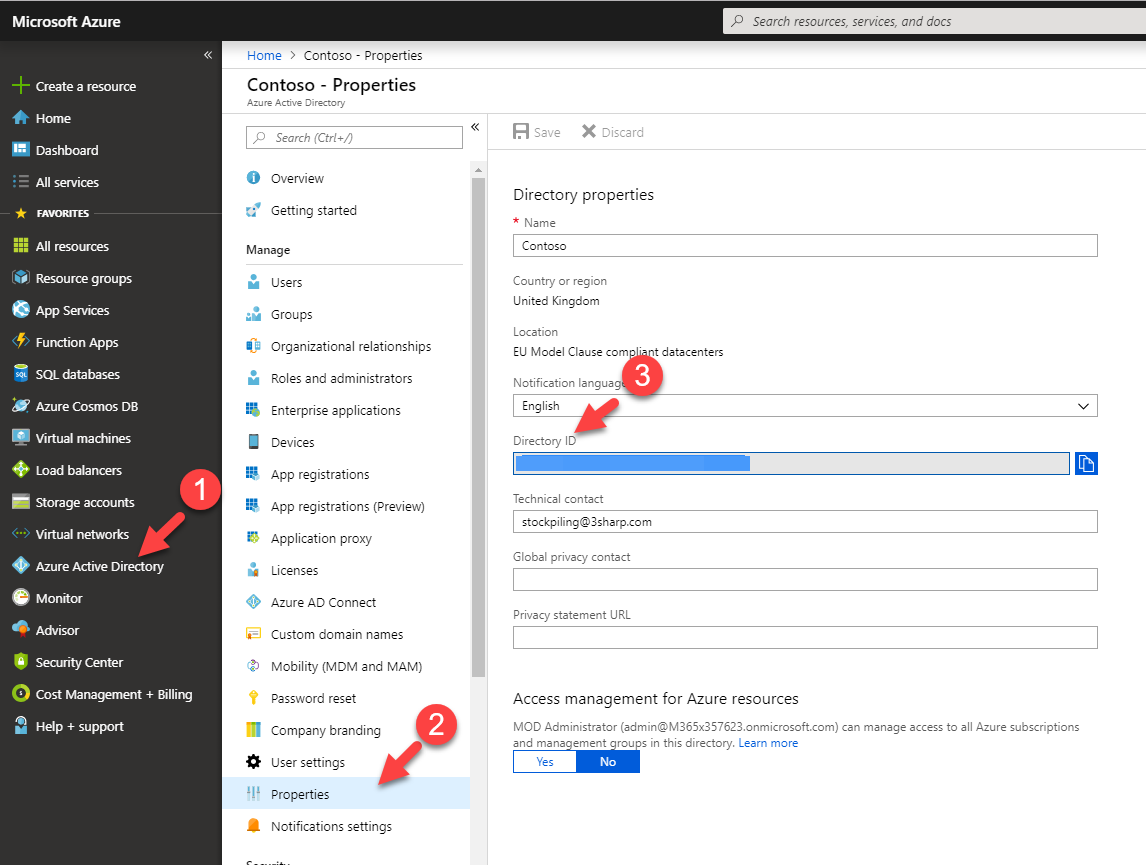Click the Virtual machines monitor icon

(20, 438)
